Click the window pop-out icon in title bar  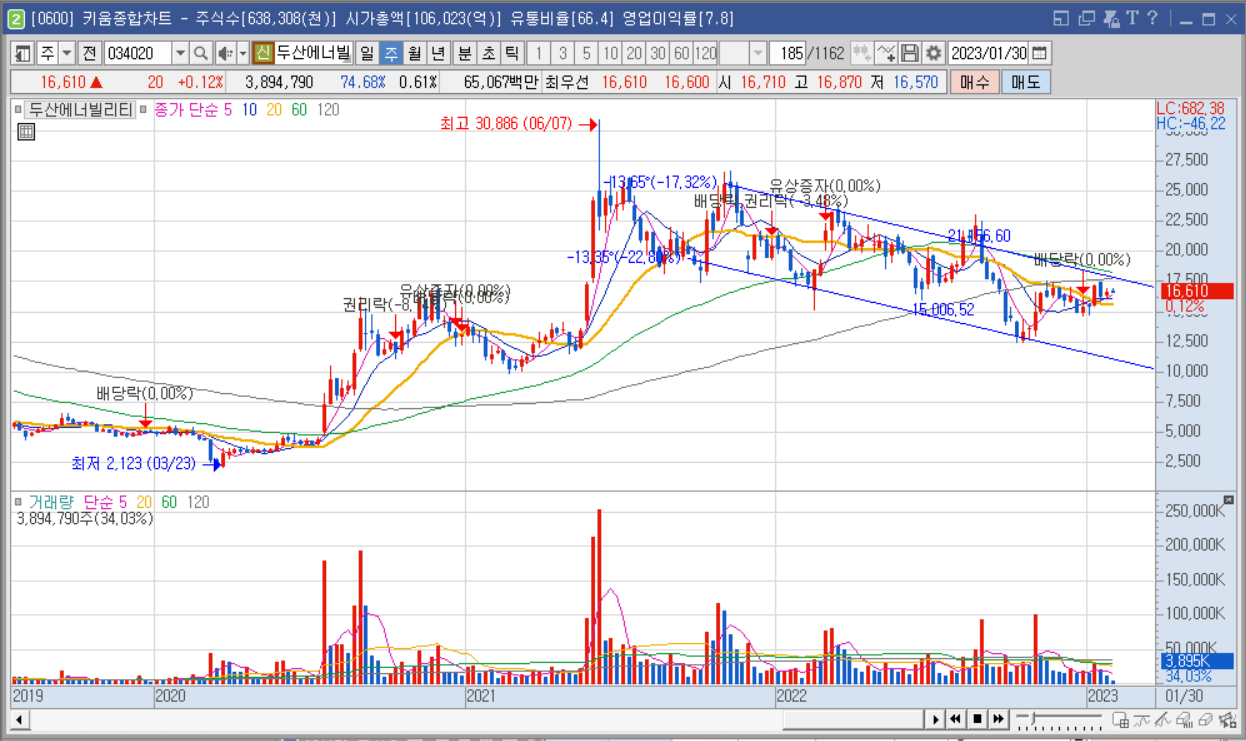(1061, 18)
